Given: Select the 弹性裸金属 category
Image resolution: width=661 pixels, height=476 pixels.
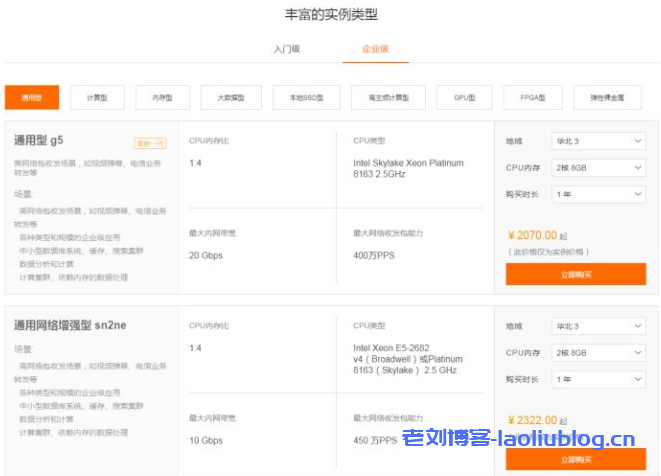Looking at the screenshot, I should point(607,98).
